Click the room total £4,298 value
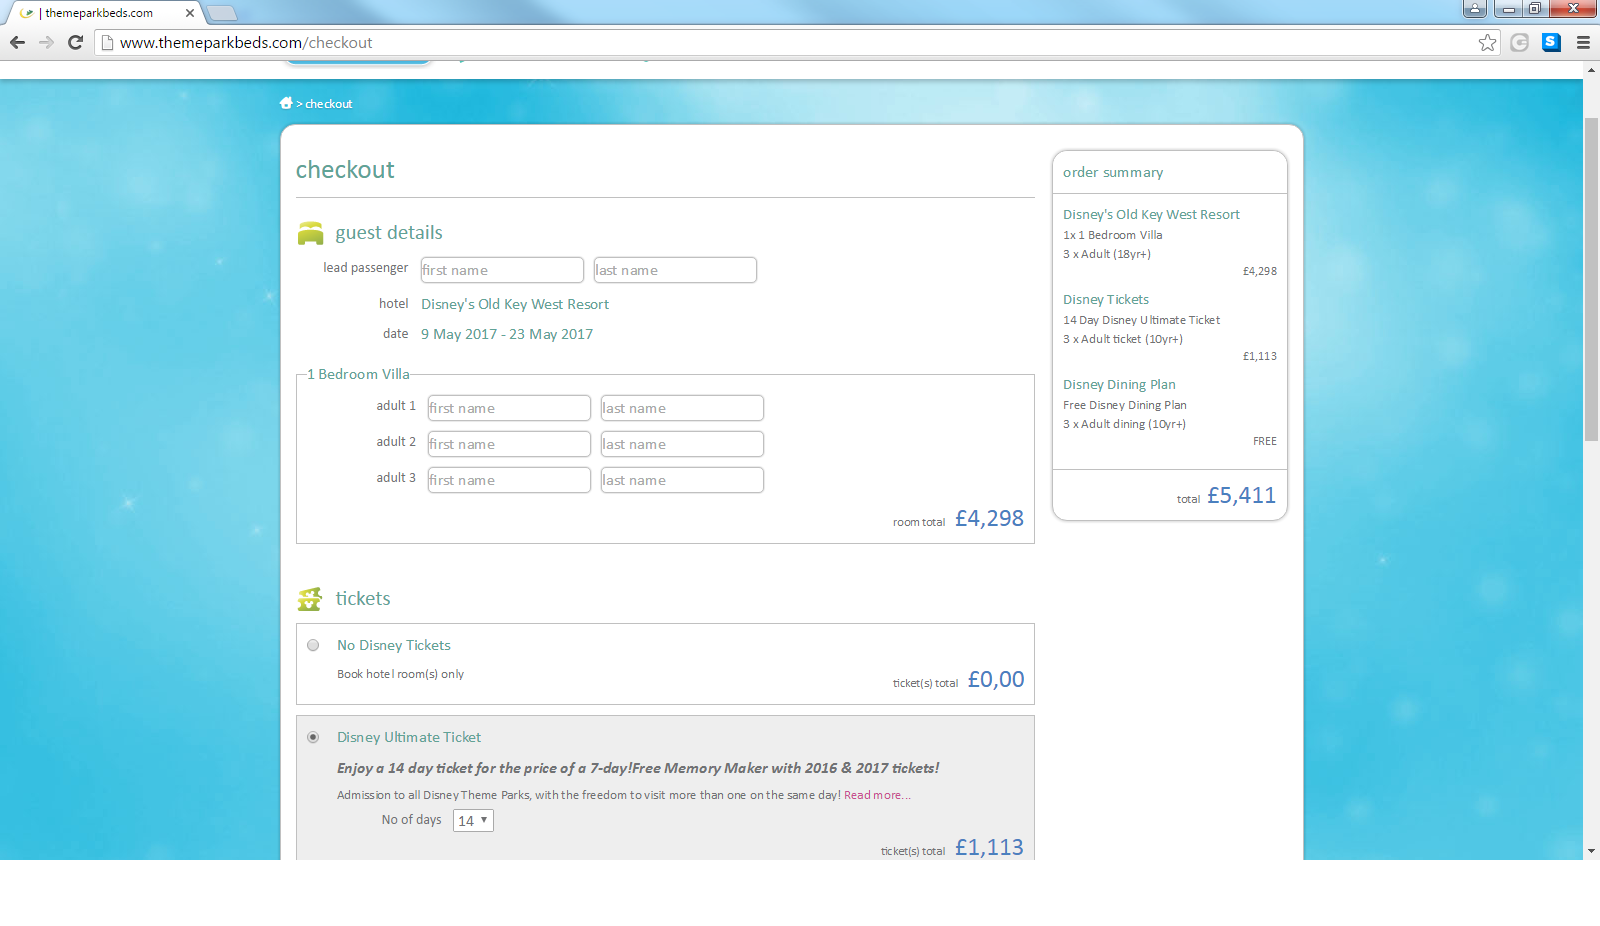Viewport: 1600px width, 926px height. coord(989,518)
